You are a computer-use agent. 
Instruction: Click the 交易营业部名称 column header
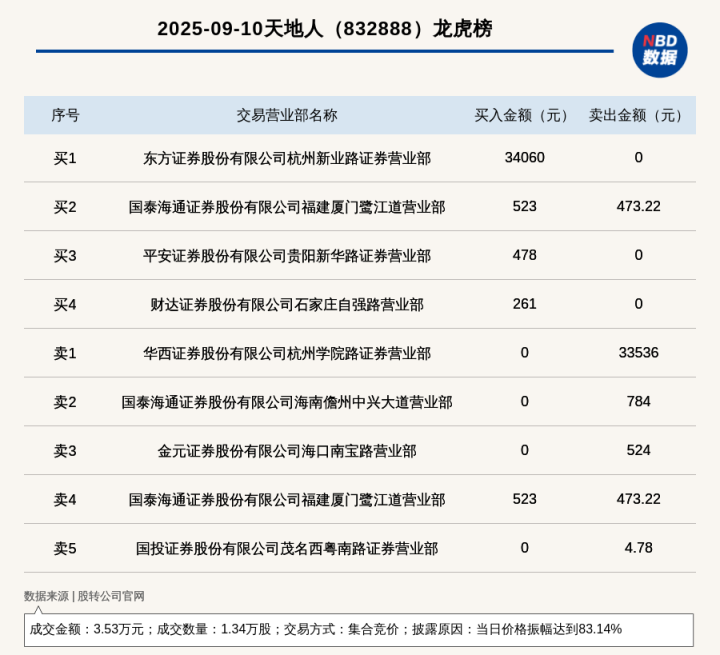click(x=287, y=115)
